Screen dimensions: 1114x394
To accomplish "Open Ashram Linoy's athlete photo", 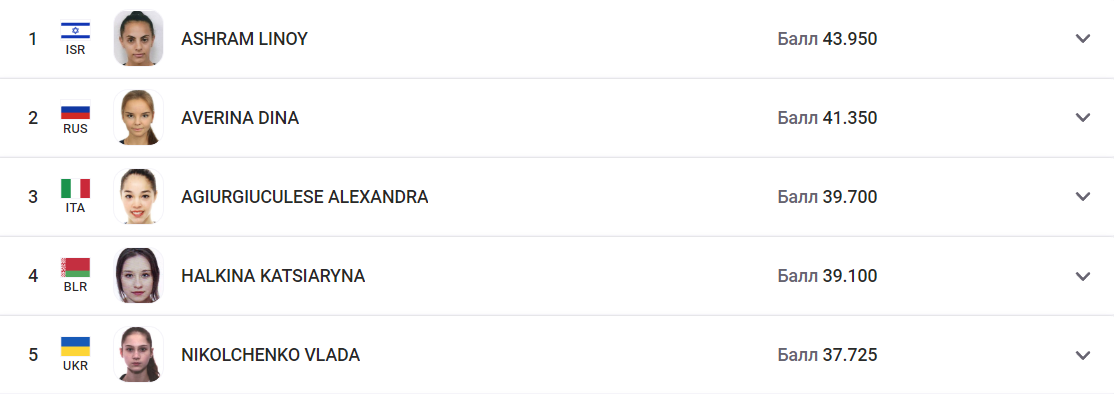I will click(x=139, y=38).
